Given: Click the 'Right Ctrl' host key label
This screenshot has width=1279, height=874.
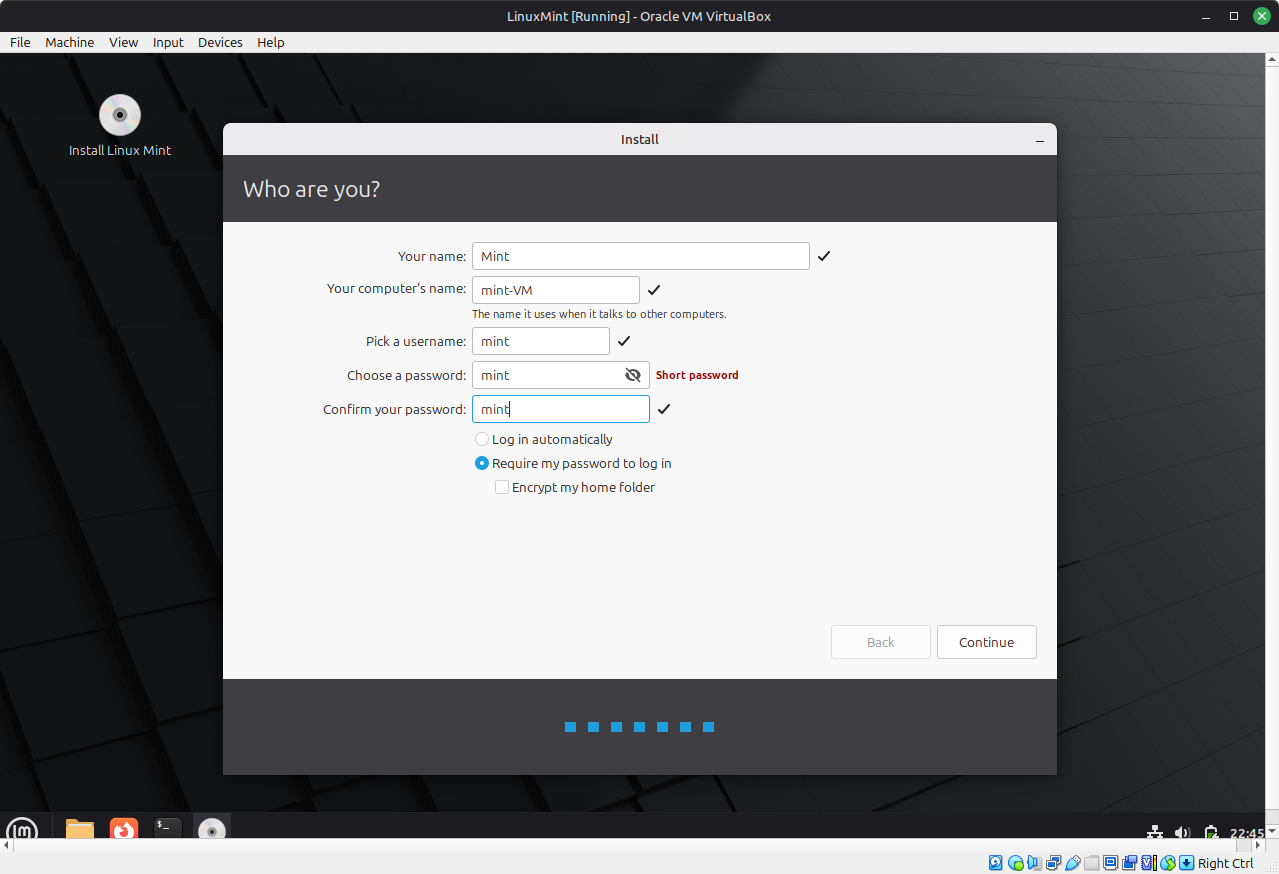Looking at the screenshot, I should click(1225, 863).
